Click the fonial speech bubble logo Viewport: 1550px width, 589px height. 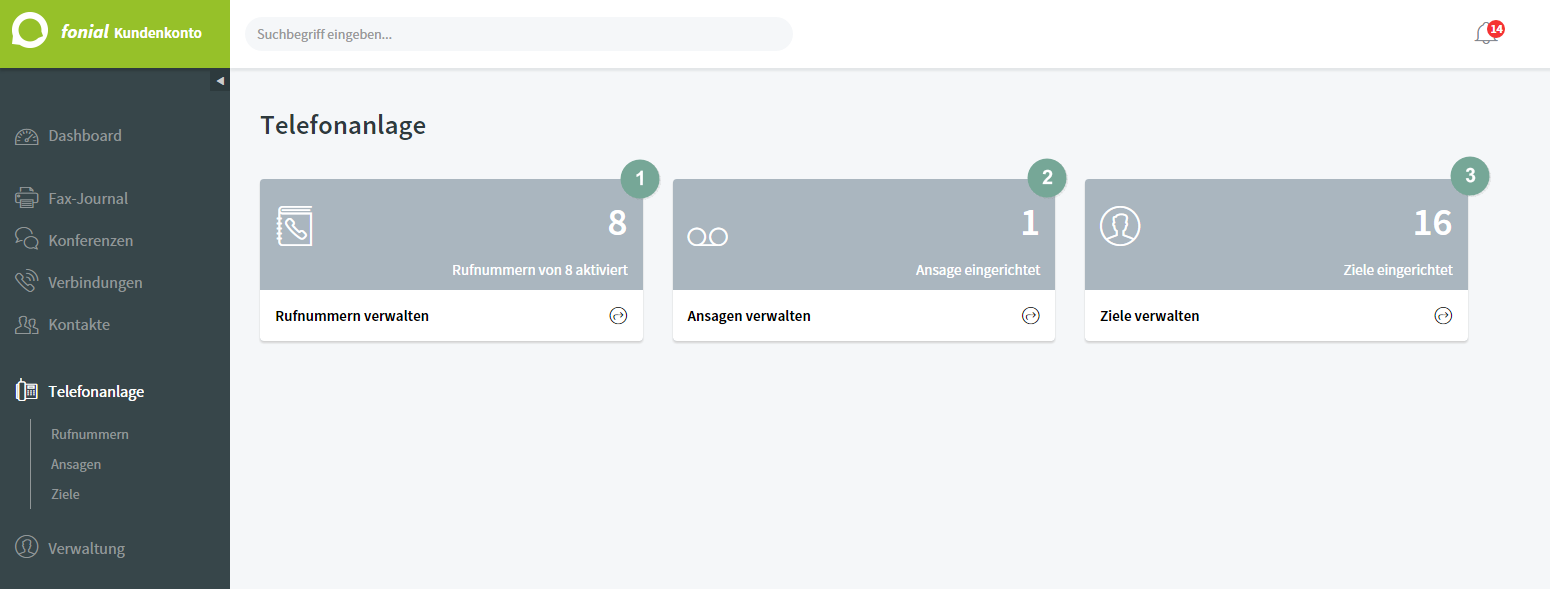(x=30, y=31)
